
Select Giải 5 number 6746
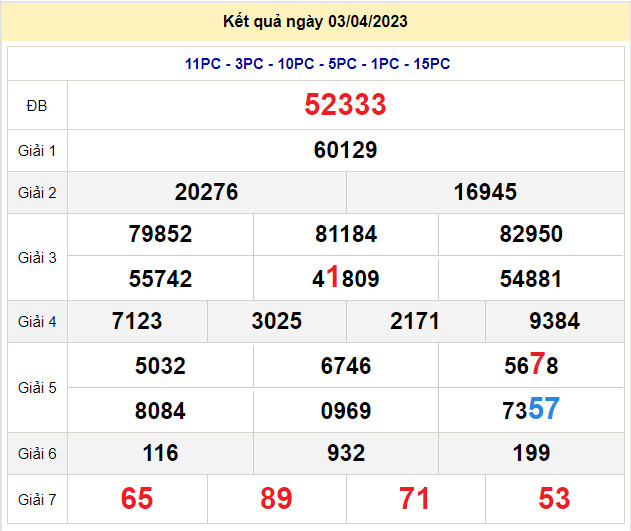346,366
